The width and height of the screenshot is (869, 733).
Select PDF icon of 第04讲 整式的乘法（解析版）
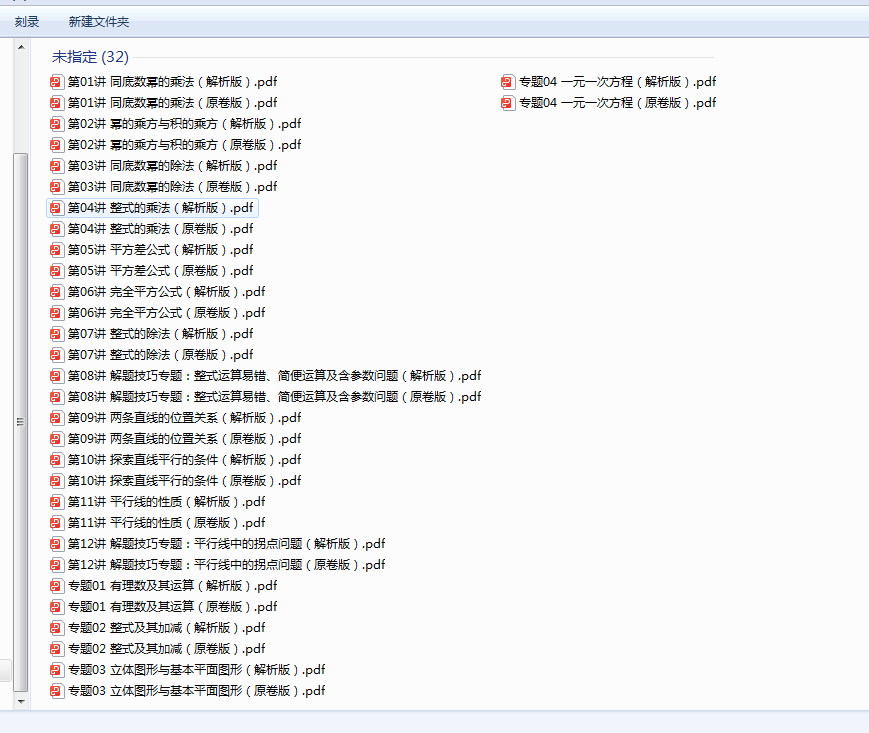click(x=57, y=208)
